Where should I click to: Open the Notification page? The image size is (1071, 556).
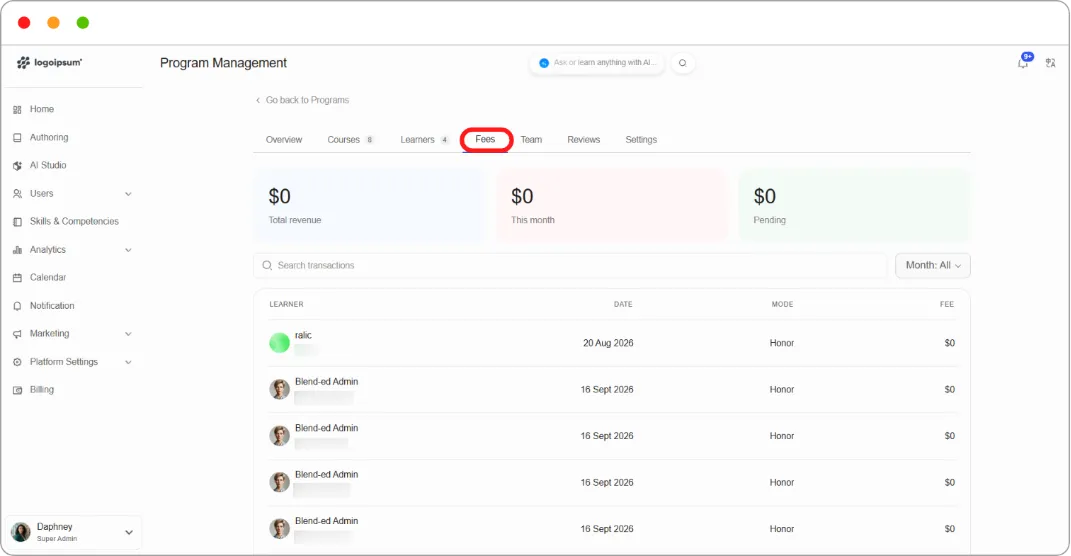coord(52,306)
